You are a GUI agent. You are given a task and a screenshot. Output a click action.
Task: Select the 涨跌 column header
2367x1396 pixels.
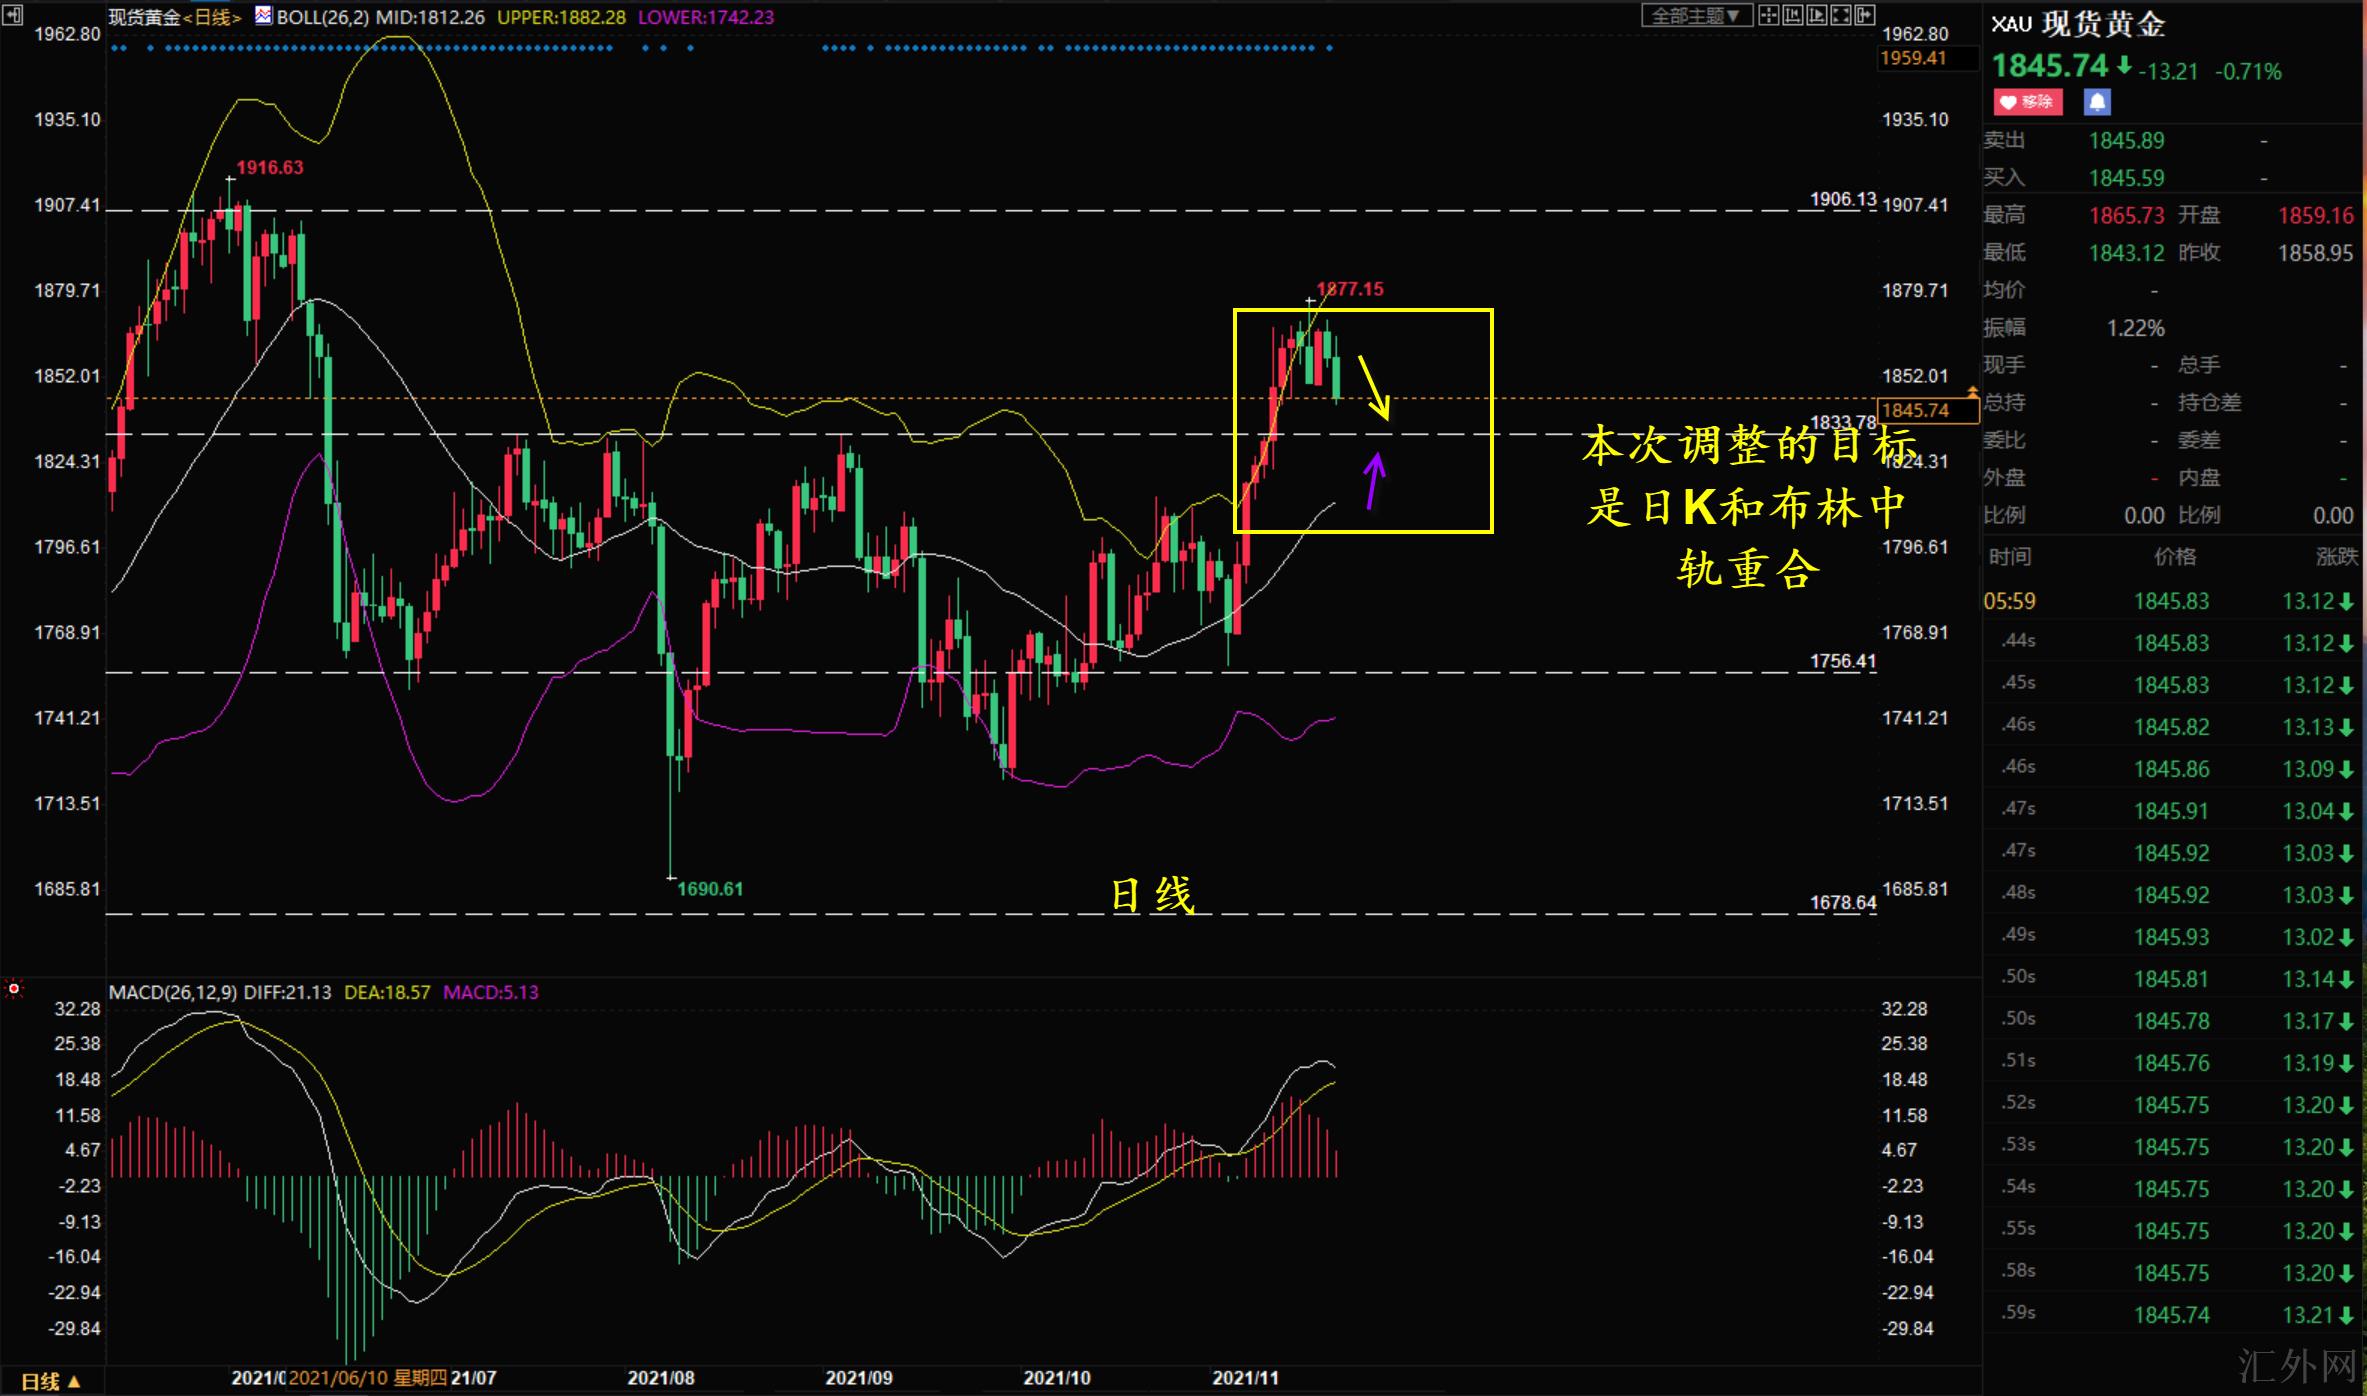pyautogui.click(x=2335, y=557)
